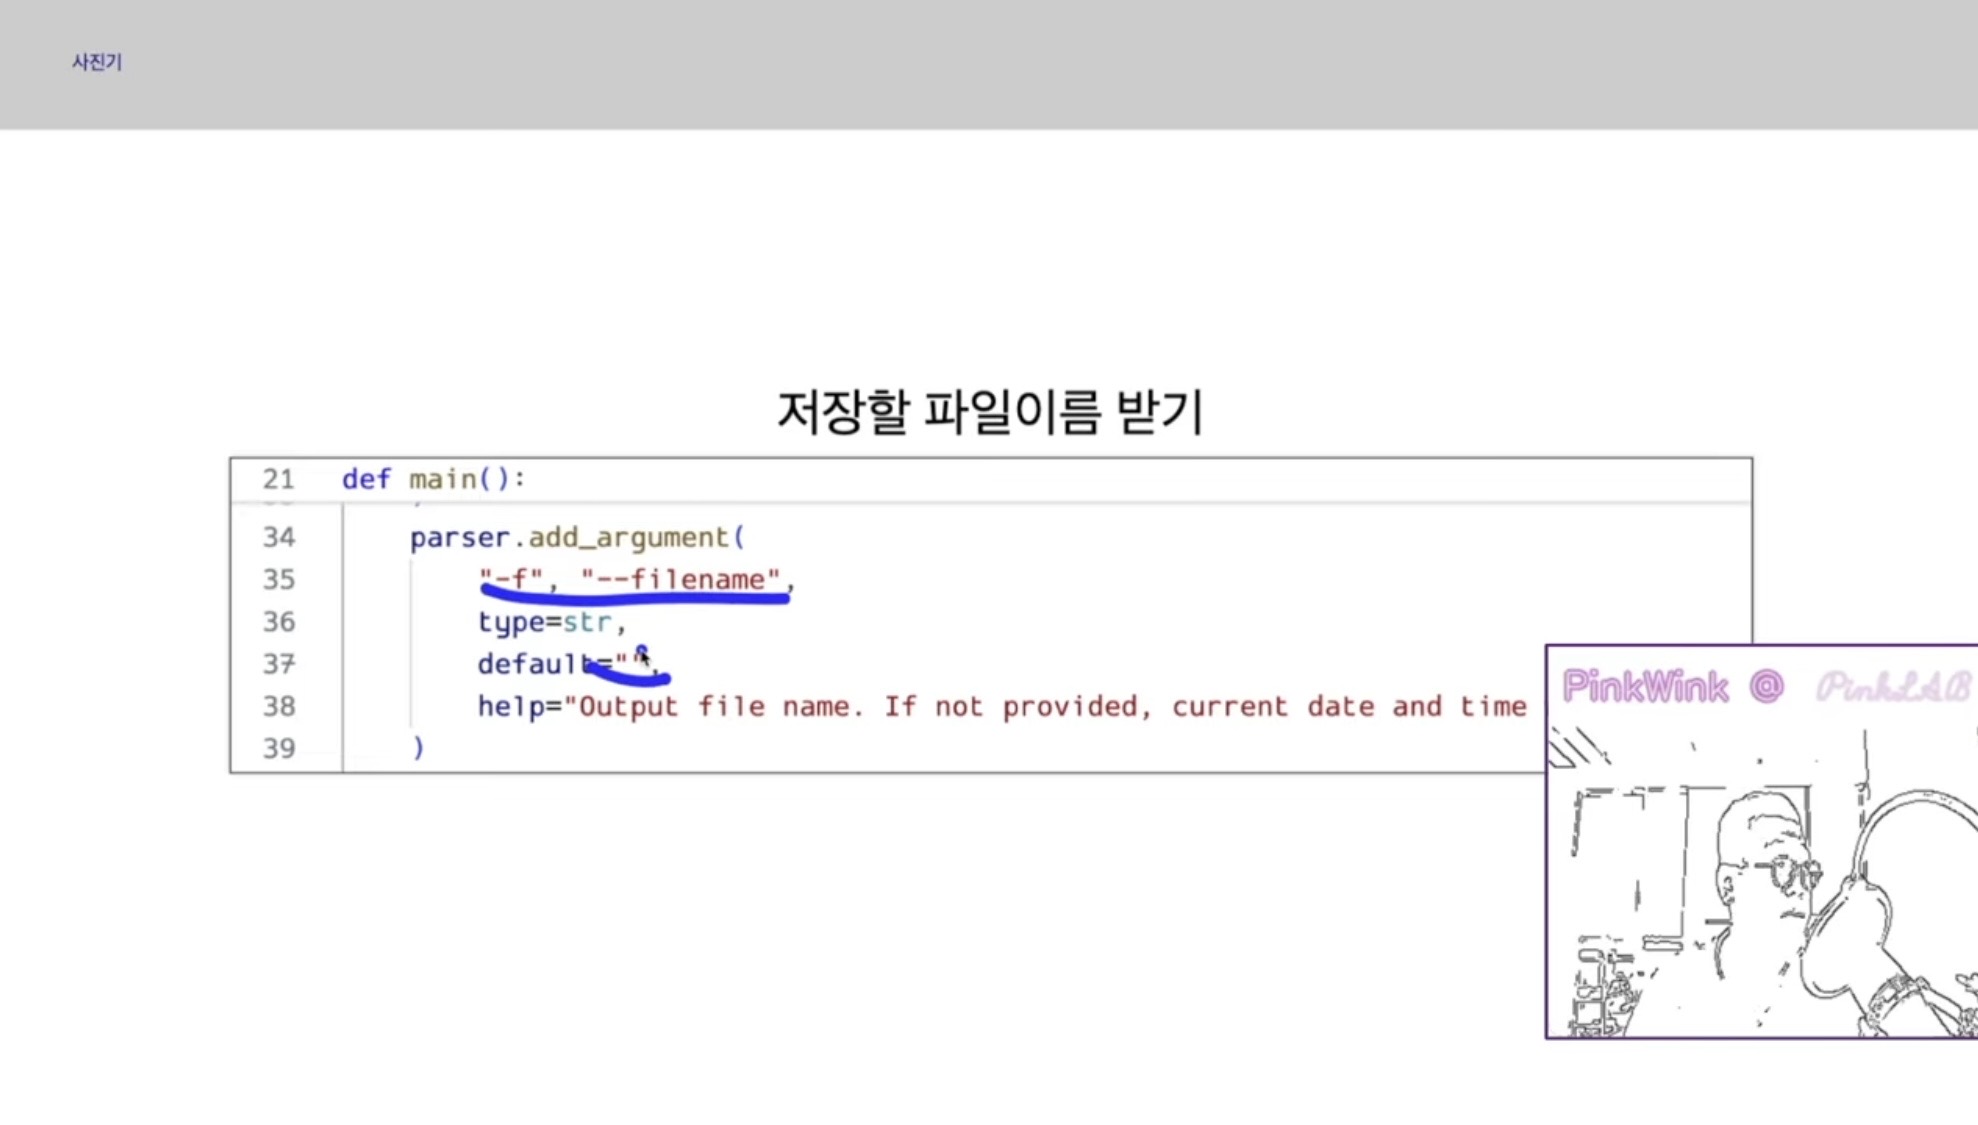Click line number 21 in gutter
The height and width of the screenshot is (1125, 1978).
point(278,479)
